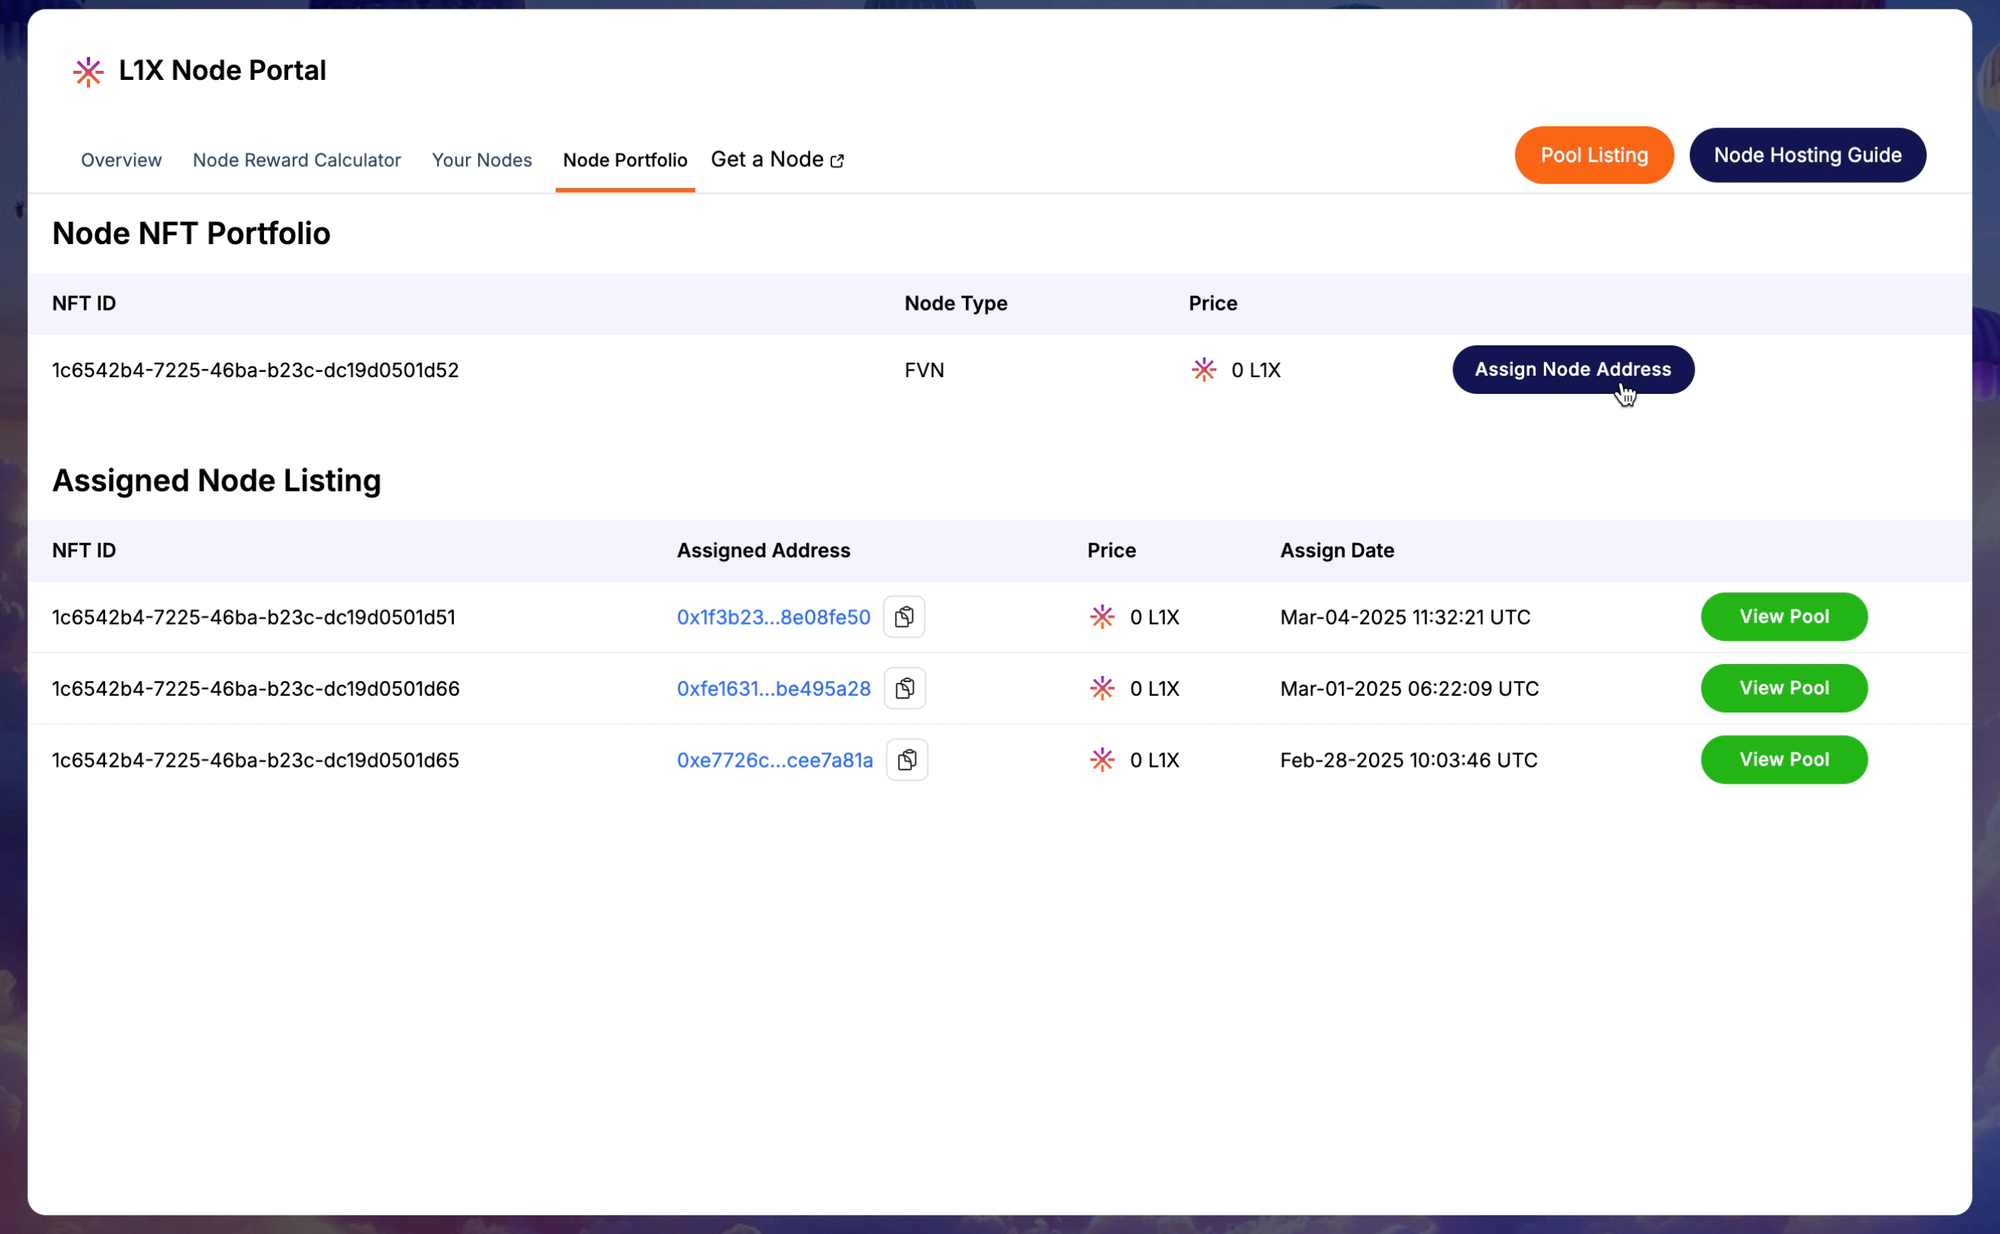This screenshot has width=2000, height=1234.
Task: Select the Node Portfolio tab
Action: point(625,160)
